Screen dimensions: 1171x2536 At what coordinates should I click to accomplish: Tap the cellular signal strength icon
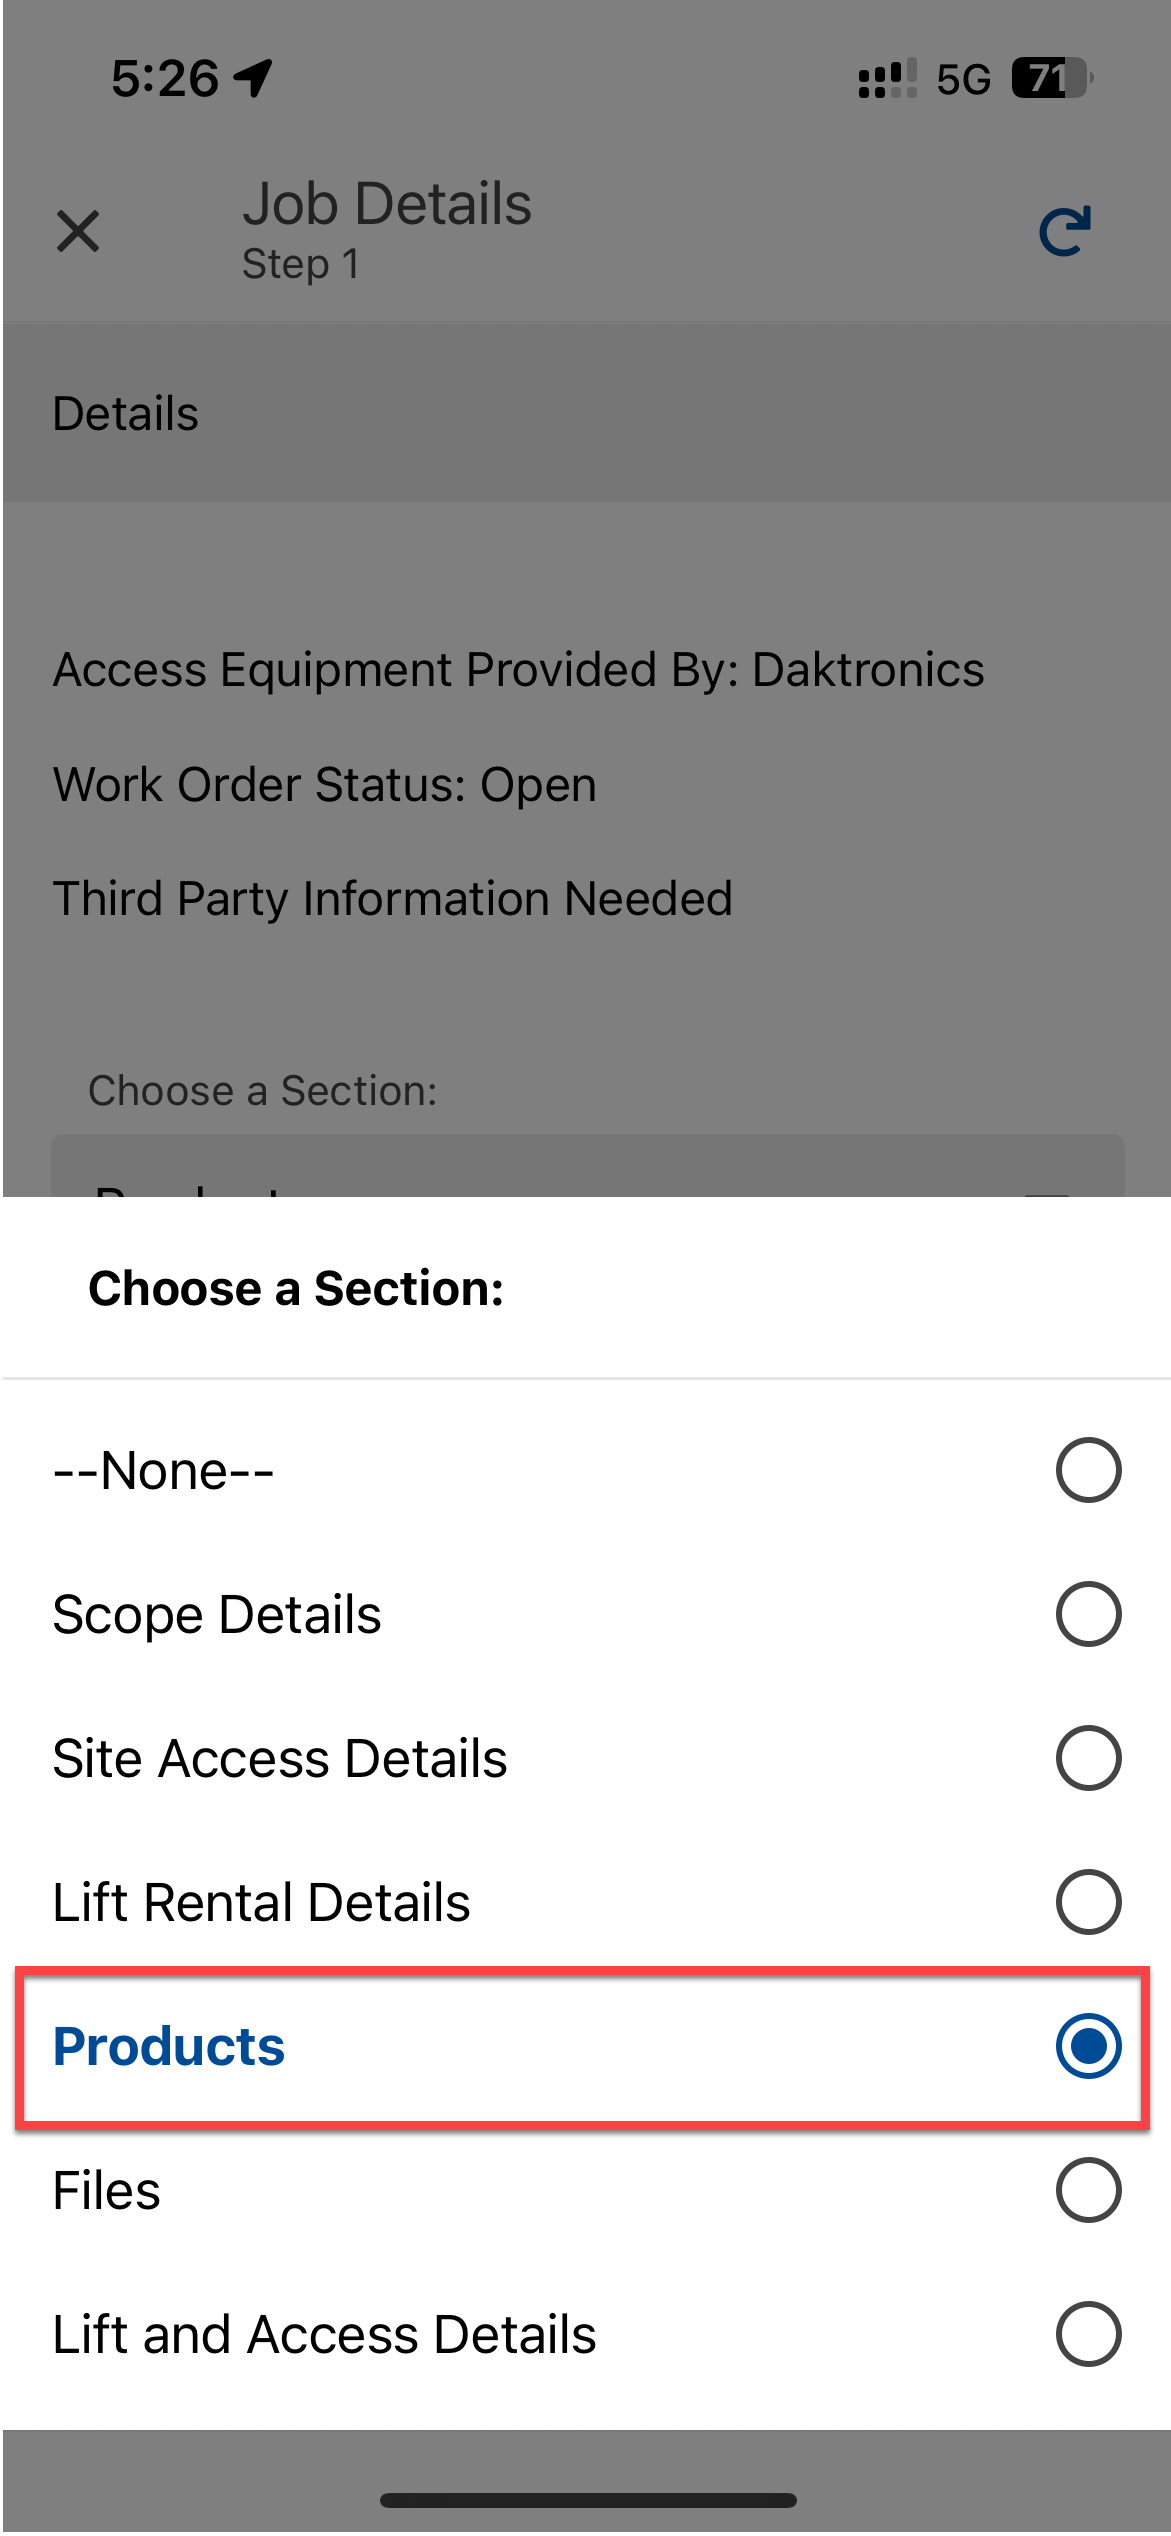pos(887,78)
